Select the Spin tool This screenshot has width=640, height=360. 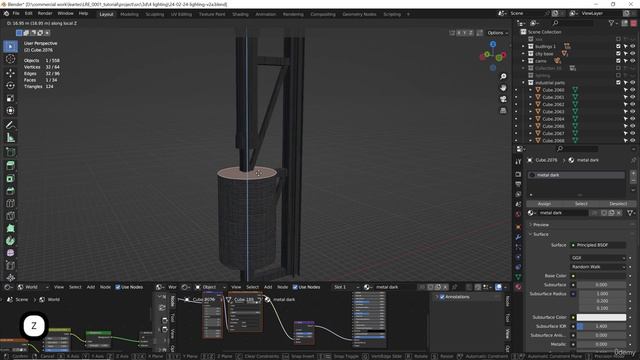tap(11, 240)
